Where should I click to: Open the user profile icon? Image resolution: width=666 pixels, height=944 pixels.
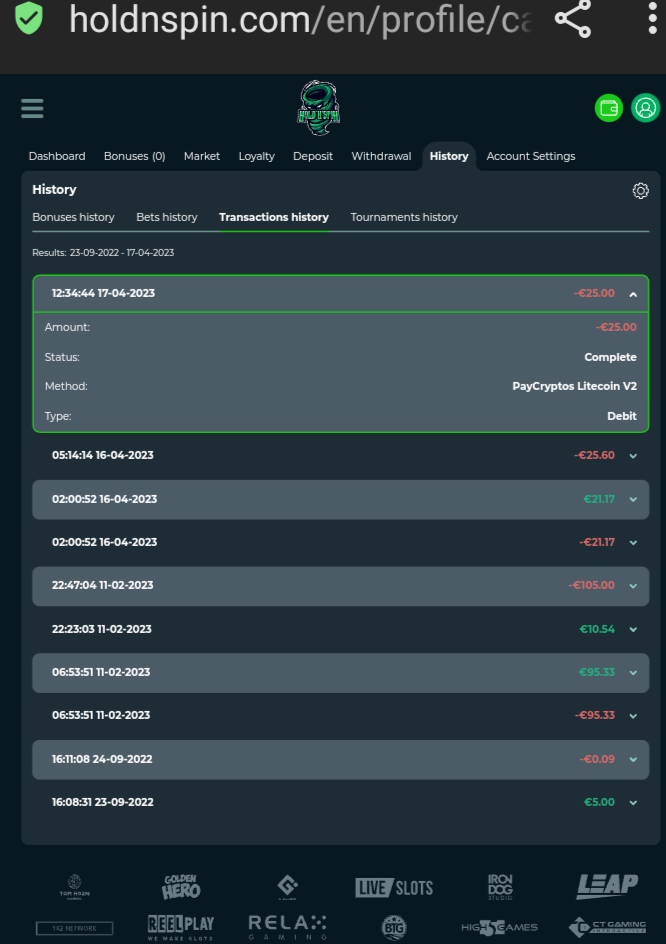click(x=646, y=108)
